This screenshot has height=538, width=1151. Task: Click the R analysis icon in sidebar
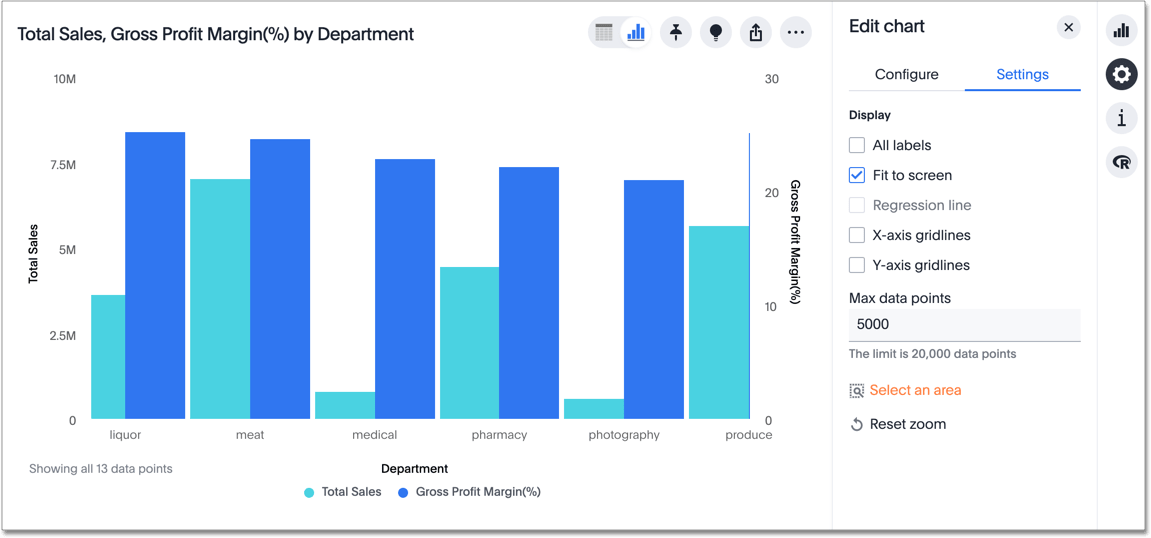[x=1121, y=162]
